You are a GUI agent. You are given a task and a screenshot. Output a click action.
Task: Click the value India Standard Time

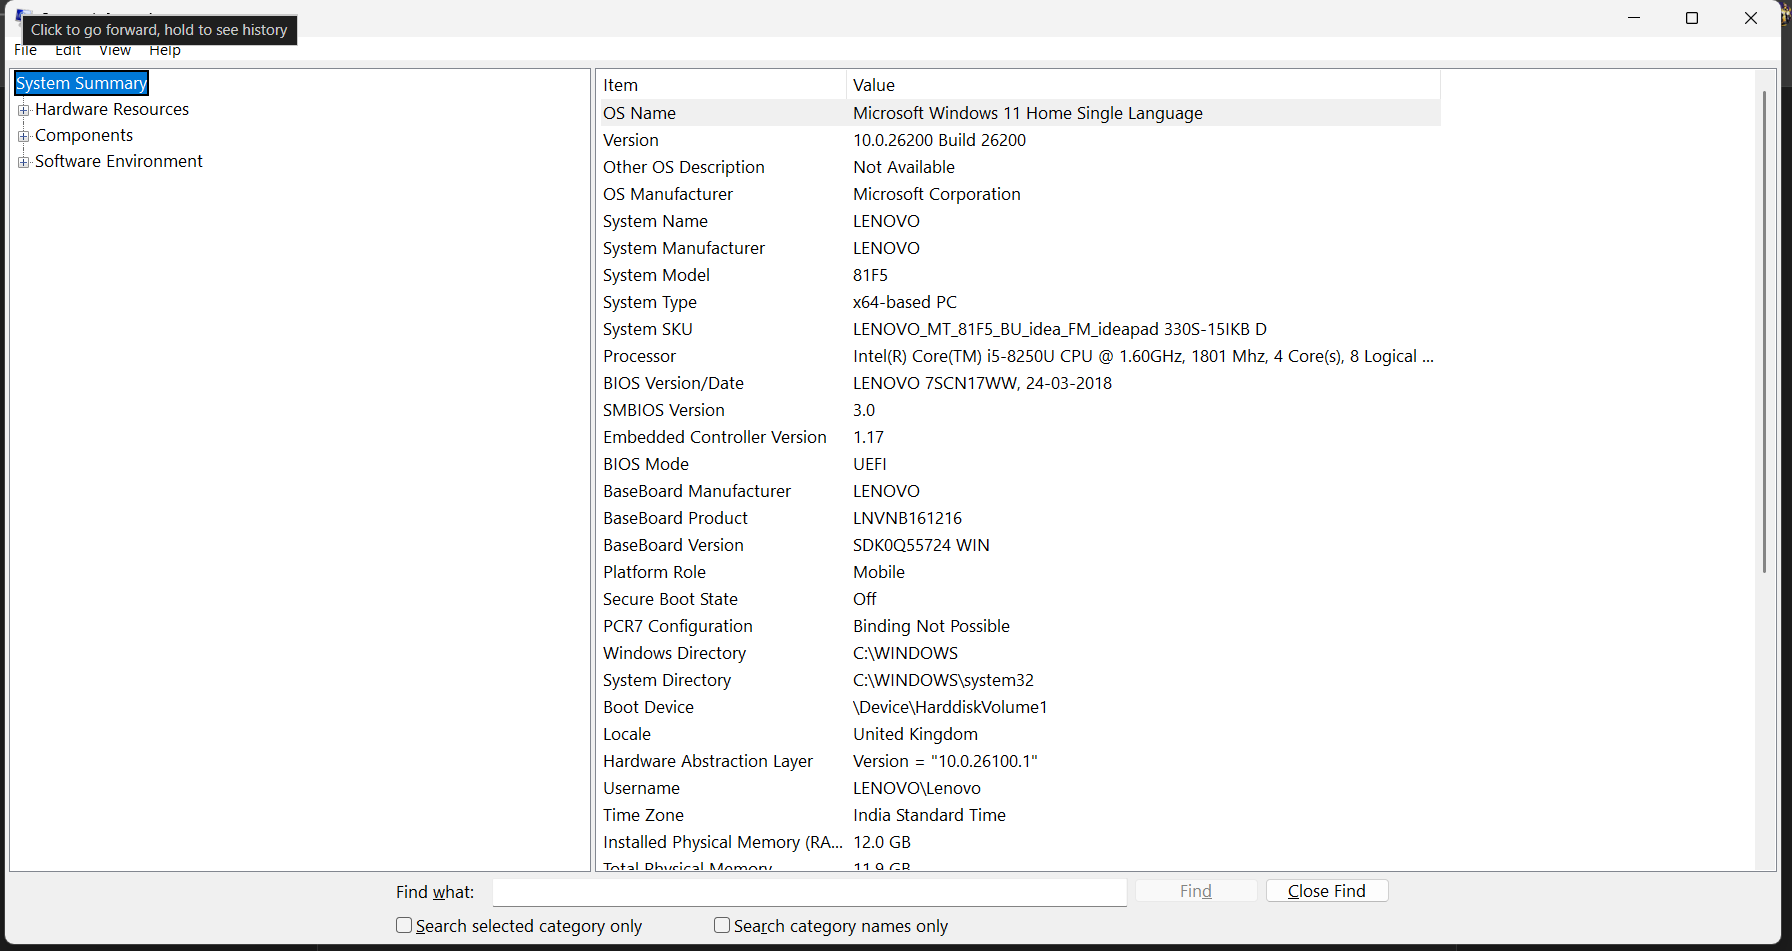(x=930, y=815)
